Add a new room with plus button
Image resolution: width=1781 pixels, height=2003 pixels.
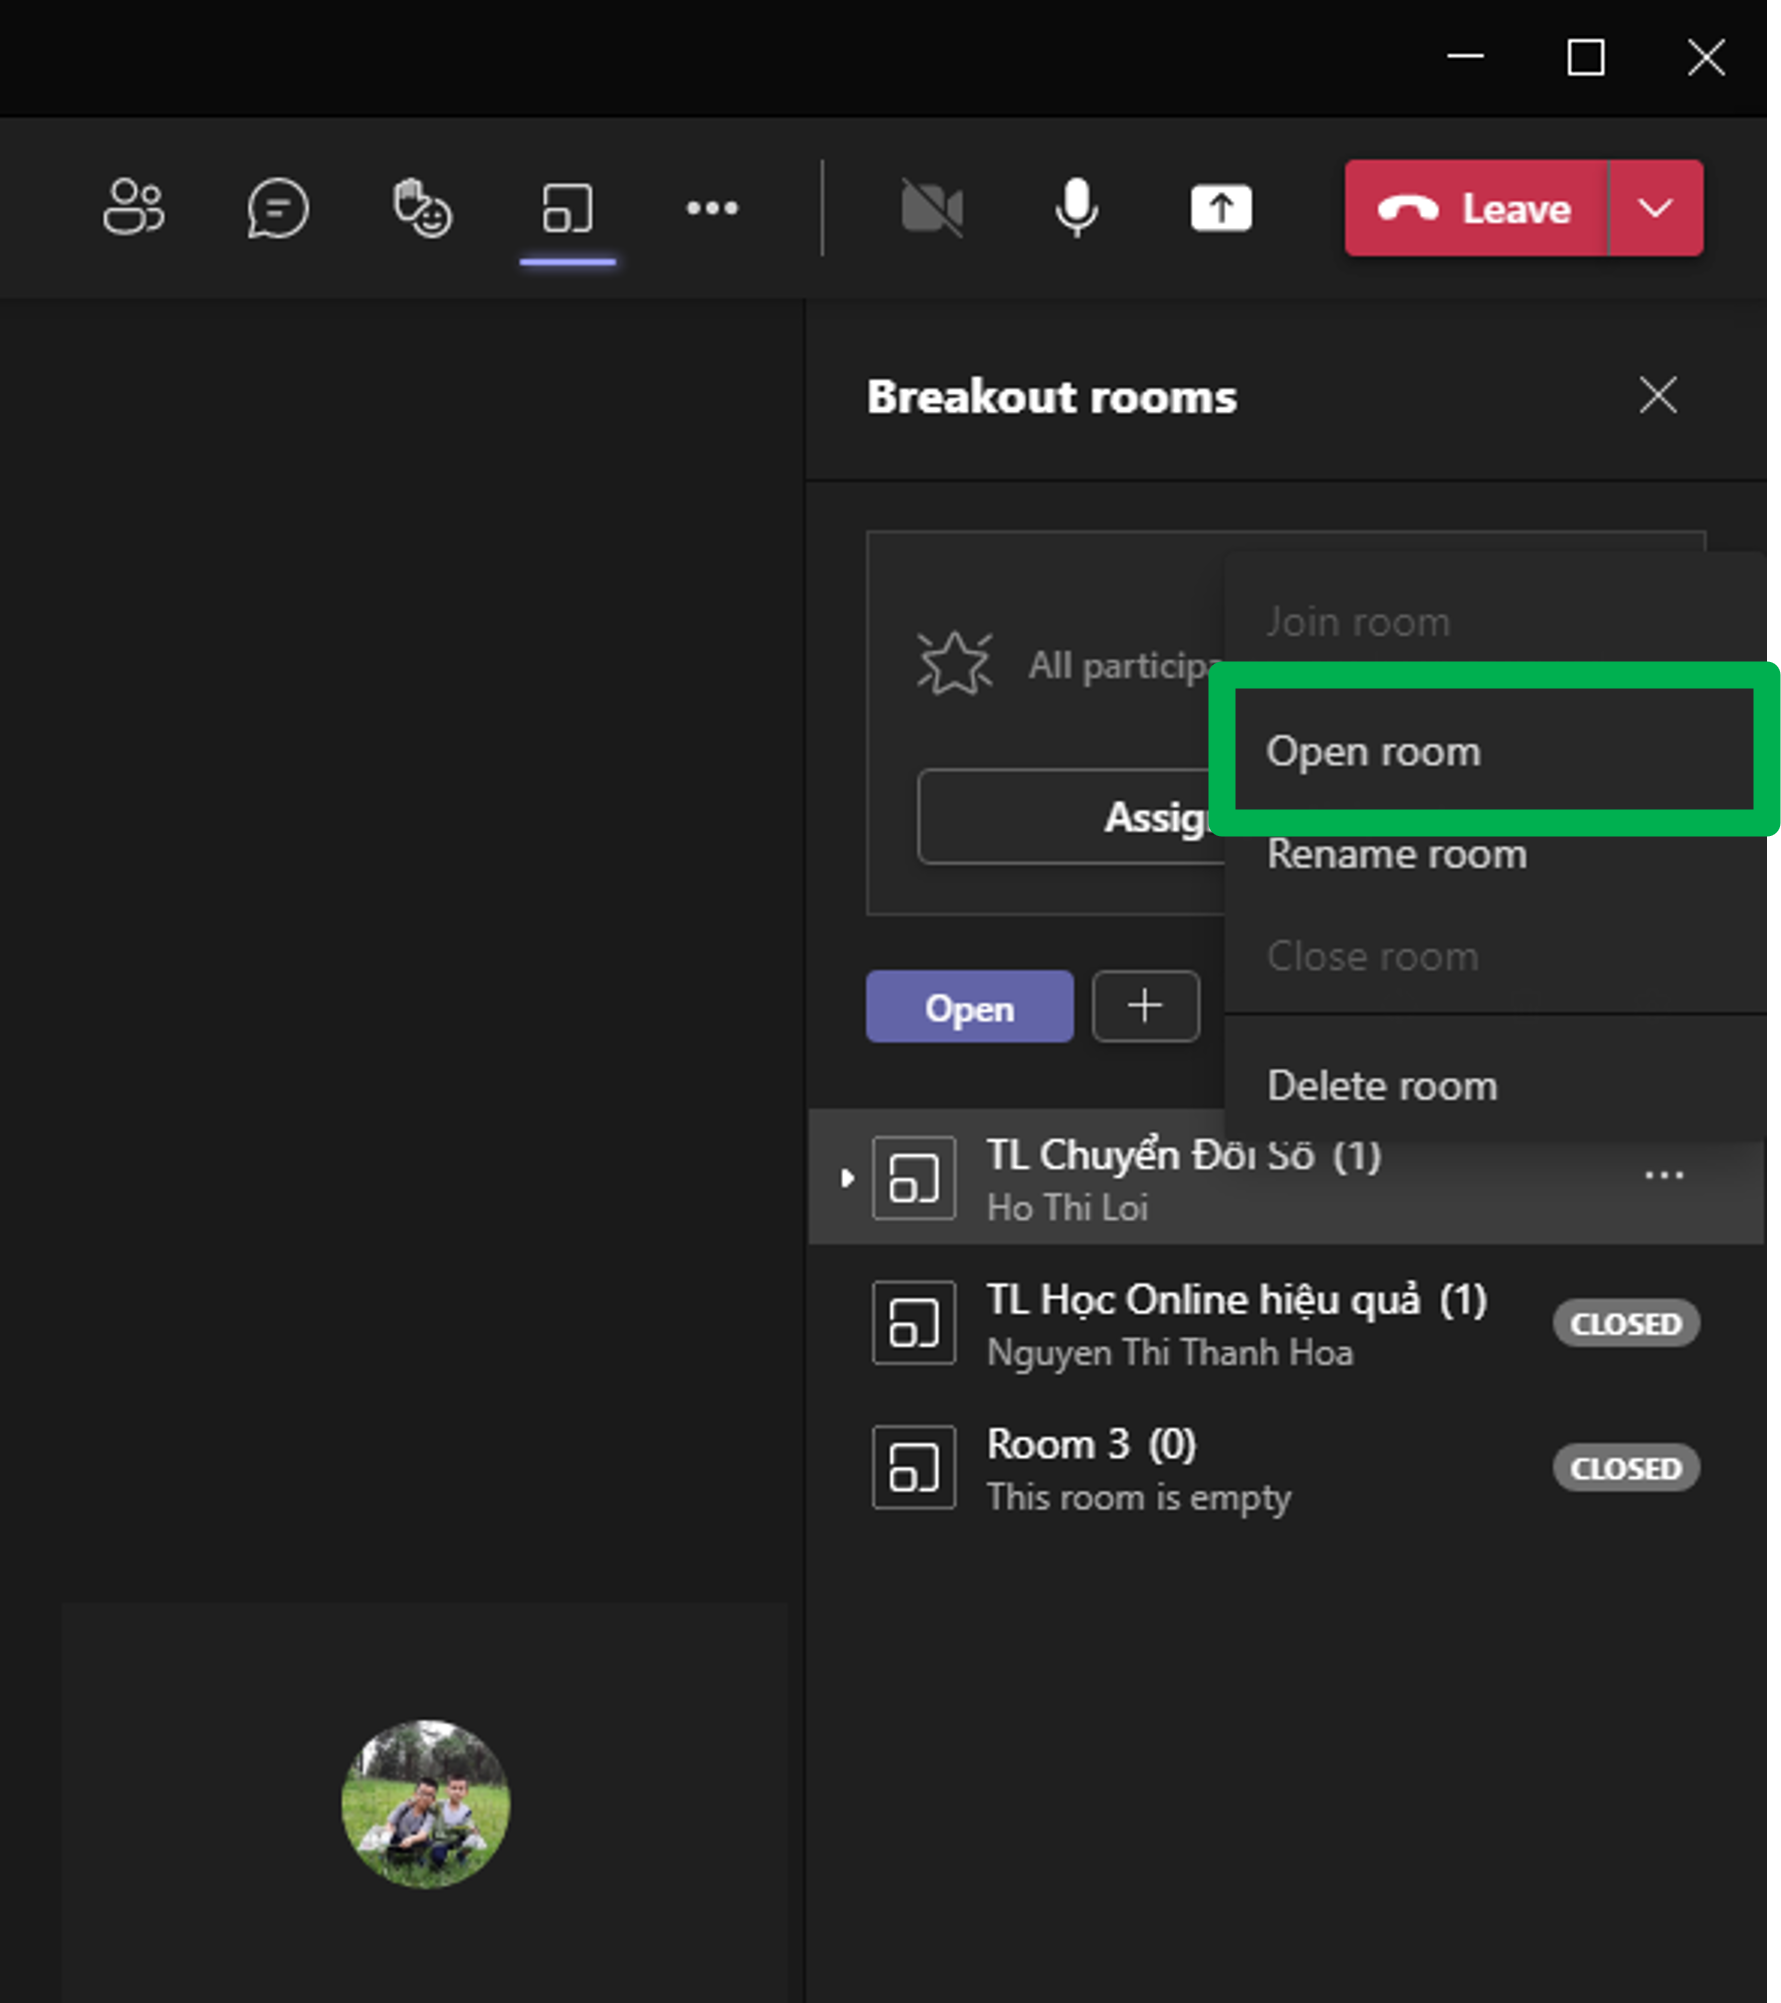click(x=1145, y=1006)
